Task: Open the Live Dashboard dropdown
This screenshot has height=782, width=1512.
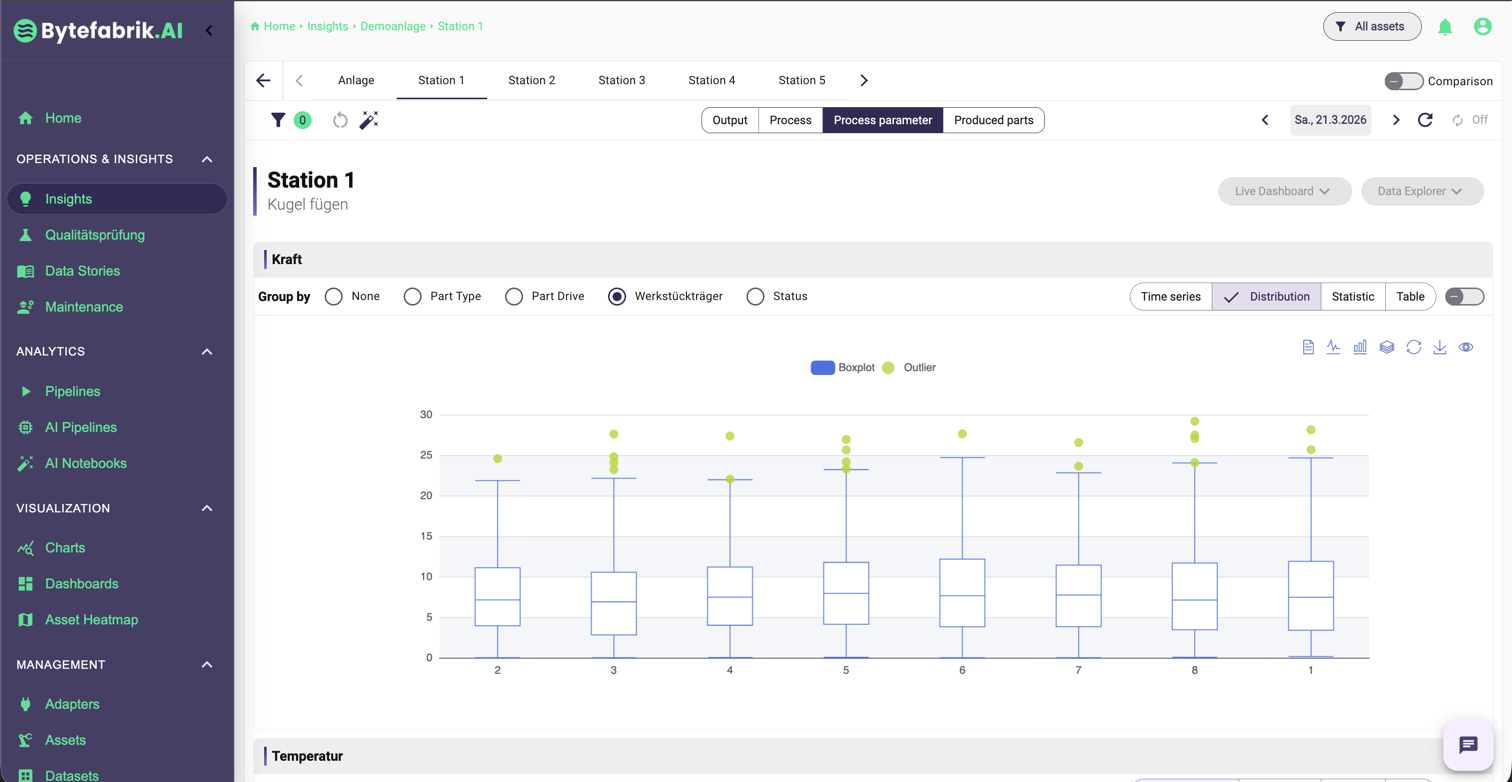Action: pyautogui.click(x=1284, y=191)
